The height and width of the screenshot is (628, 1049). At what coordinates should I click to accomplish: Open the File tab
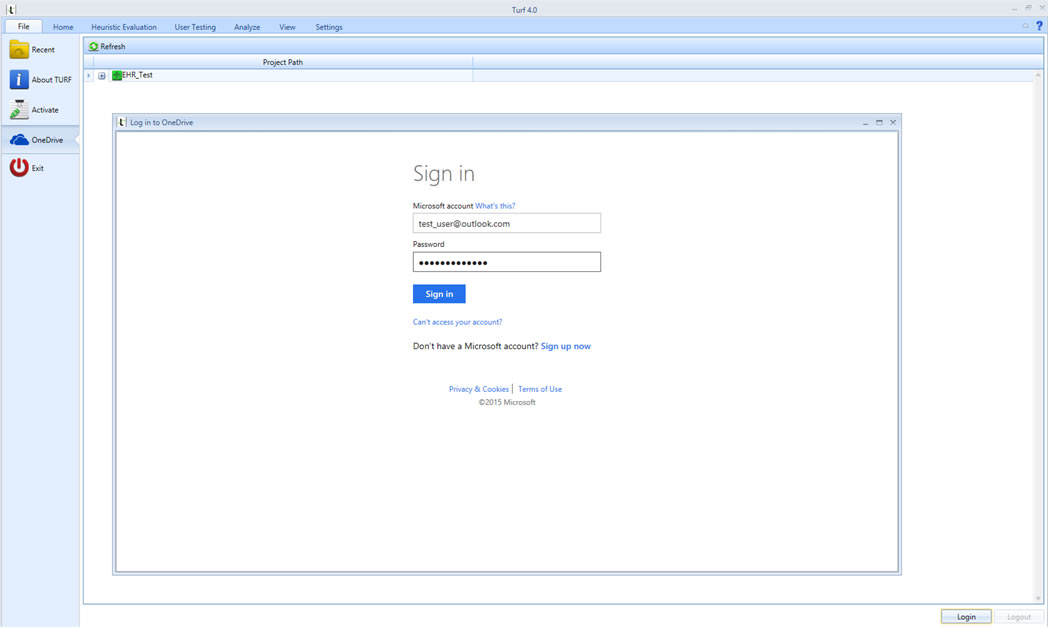[23, 27]
